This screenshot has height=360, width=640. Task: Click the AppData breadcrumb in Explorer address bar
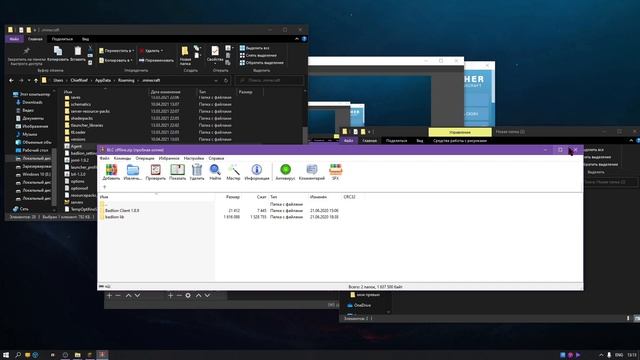point(103,80)
